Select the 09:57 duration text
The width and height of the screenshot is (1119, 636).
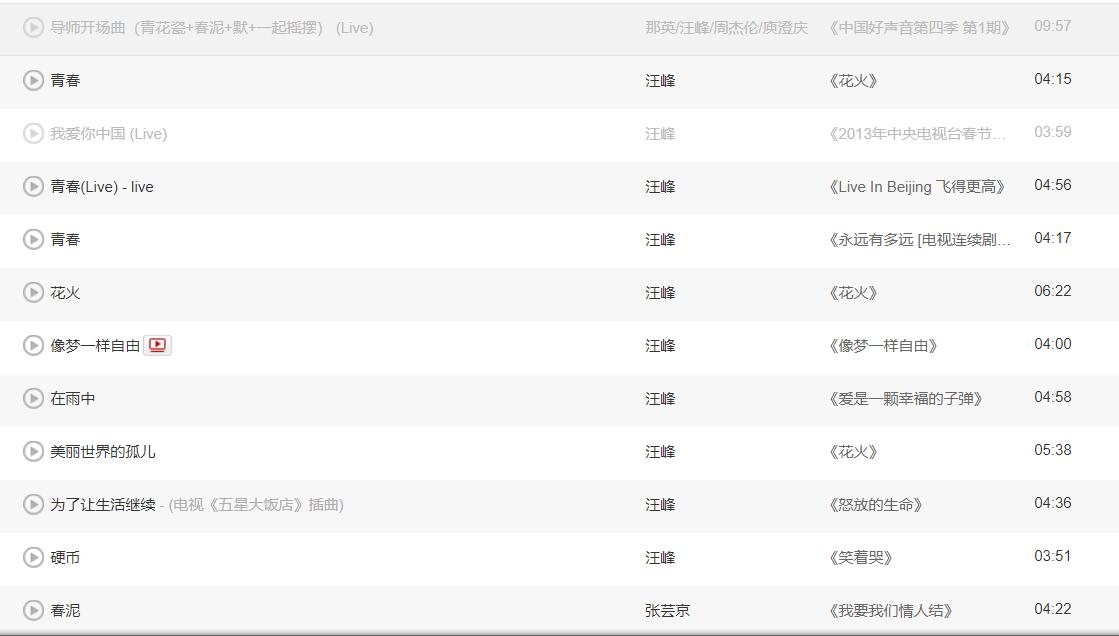click(x=1053, y=26)
